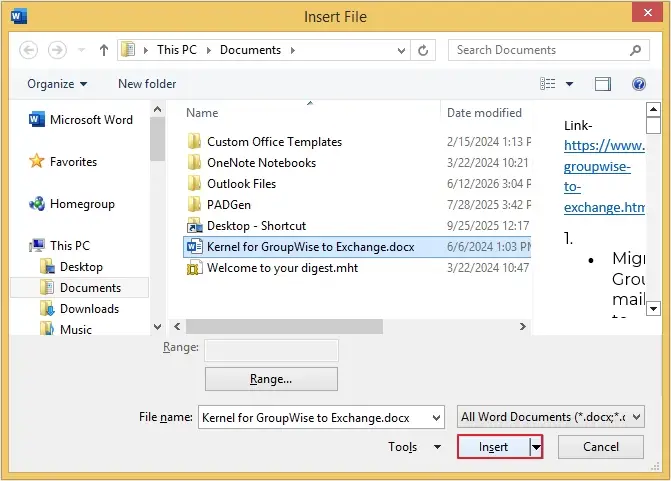This screenshot has width=671, height=481.
Task: Select Music in navigation pane
Action: tap(66, 330)
